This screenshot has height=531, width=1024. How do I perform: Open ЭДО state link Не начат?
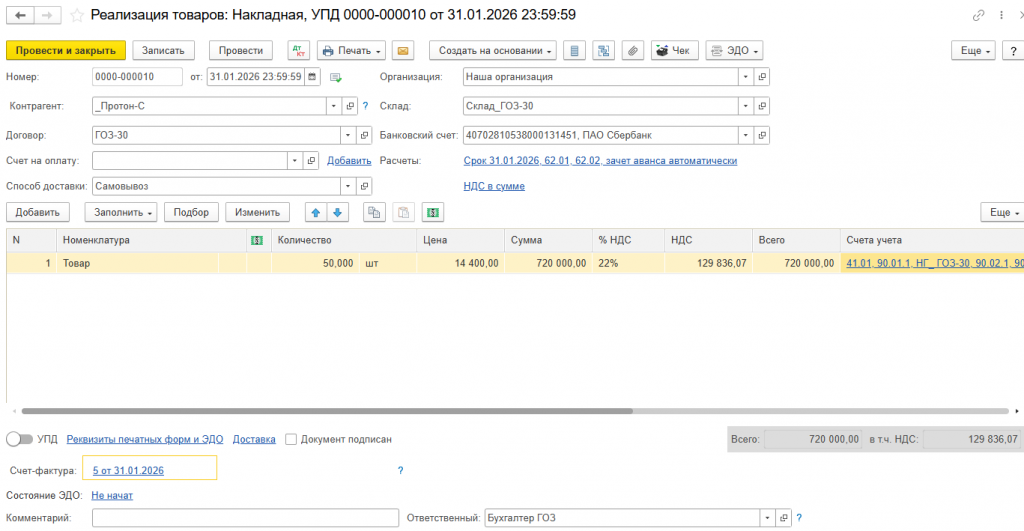pyautogui.click(x=112, y=496)
